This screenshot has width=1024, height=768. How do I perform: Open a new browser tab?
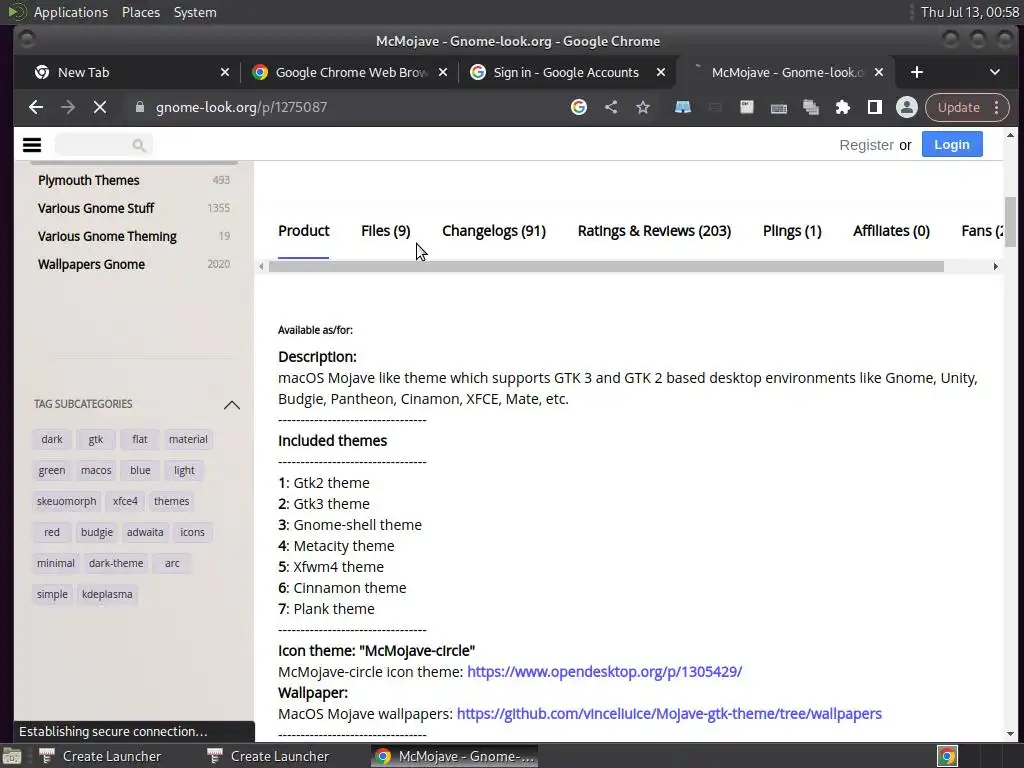917,72
